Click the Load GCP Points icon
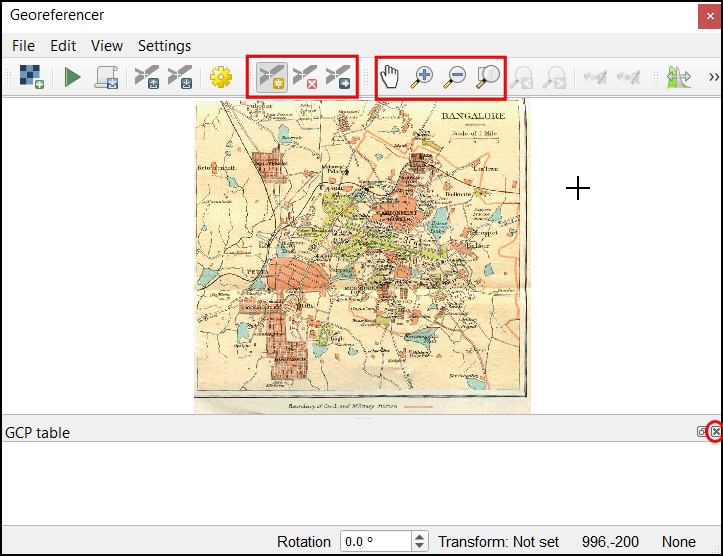 [147, 77]
